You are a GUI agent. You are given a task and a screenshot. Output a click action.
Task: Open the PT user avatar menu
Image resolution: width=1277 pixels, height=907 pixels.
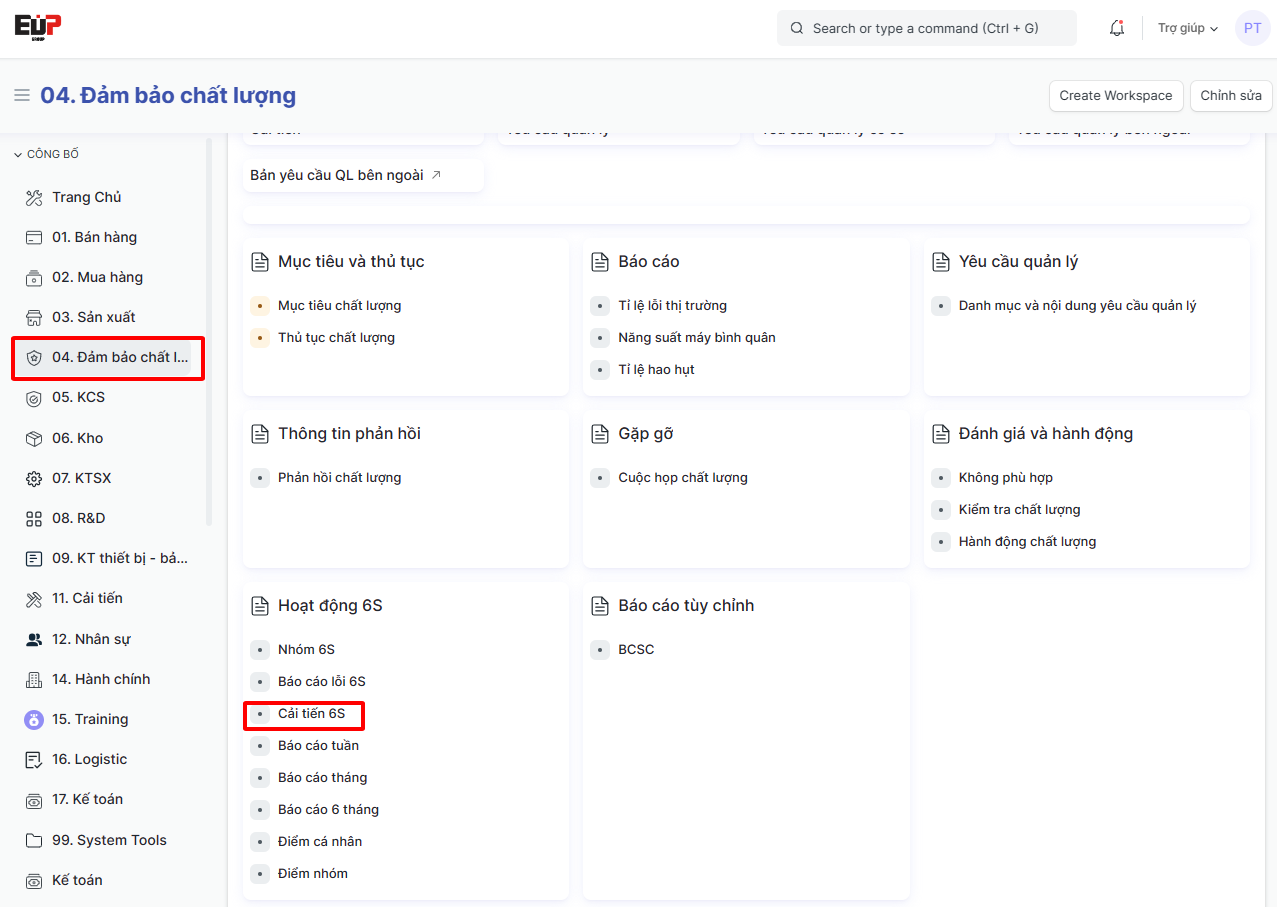click(x=1252, y=28)
